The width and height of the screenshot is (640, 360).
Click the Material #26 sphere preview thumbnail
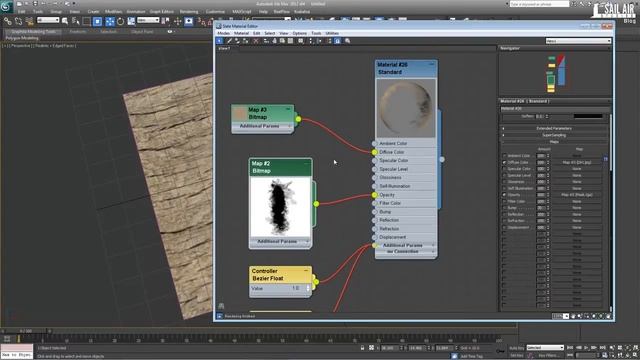[406, 108]
